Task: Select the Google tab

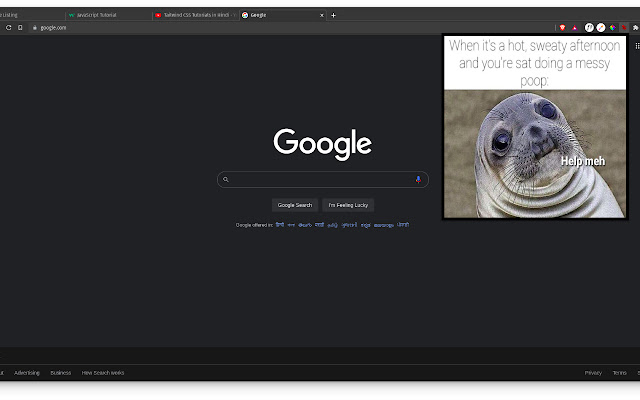Action: (282, 15)
